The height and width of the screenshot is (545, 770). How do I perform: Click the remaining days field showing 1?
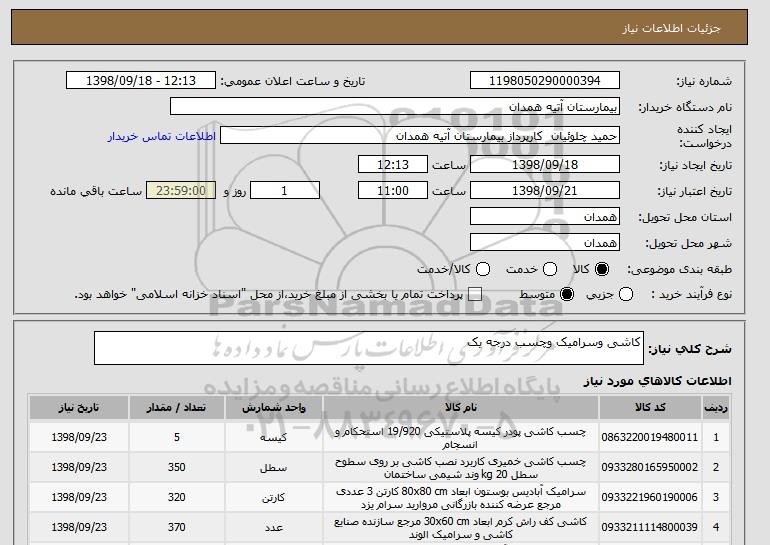tap(285, 191)
